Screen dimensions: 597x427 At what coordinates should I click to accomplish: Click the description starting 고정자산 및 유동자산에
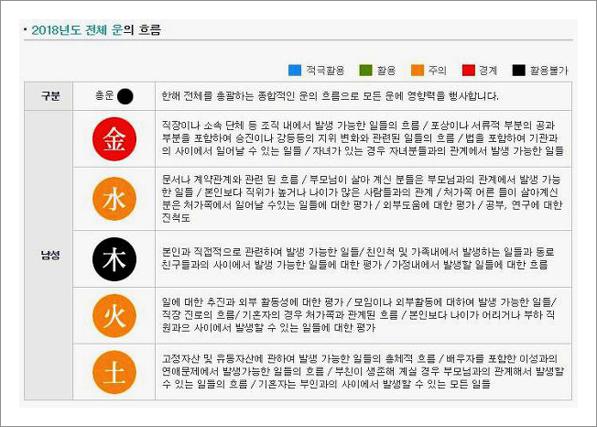coord(362,371)
